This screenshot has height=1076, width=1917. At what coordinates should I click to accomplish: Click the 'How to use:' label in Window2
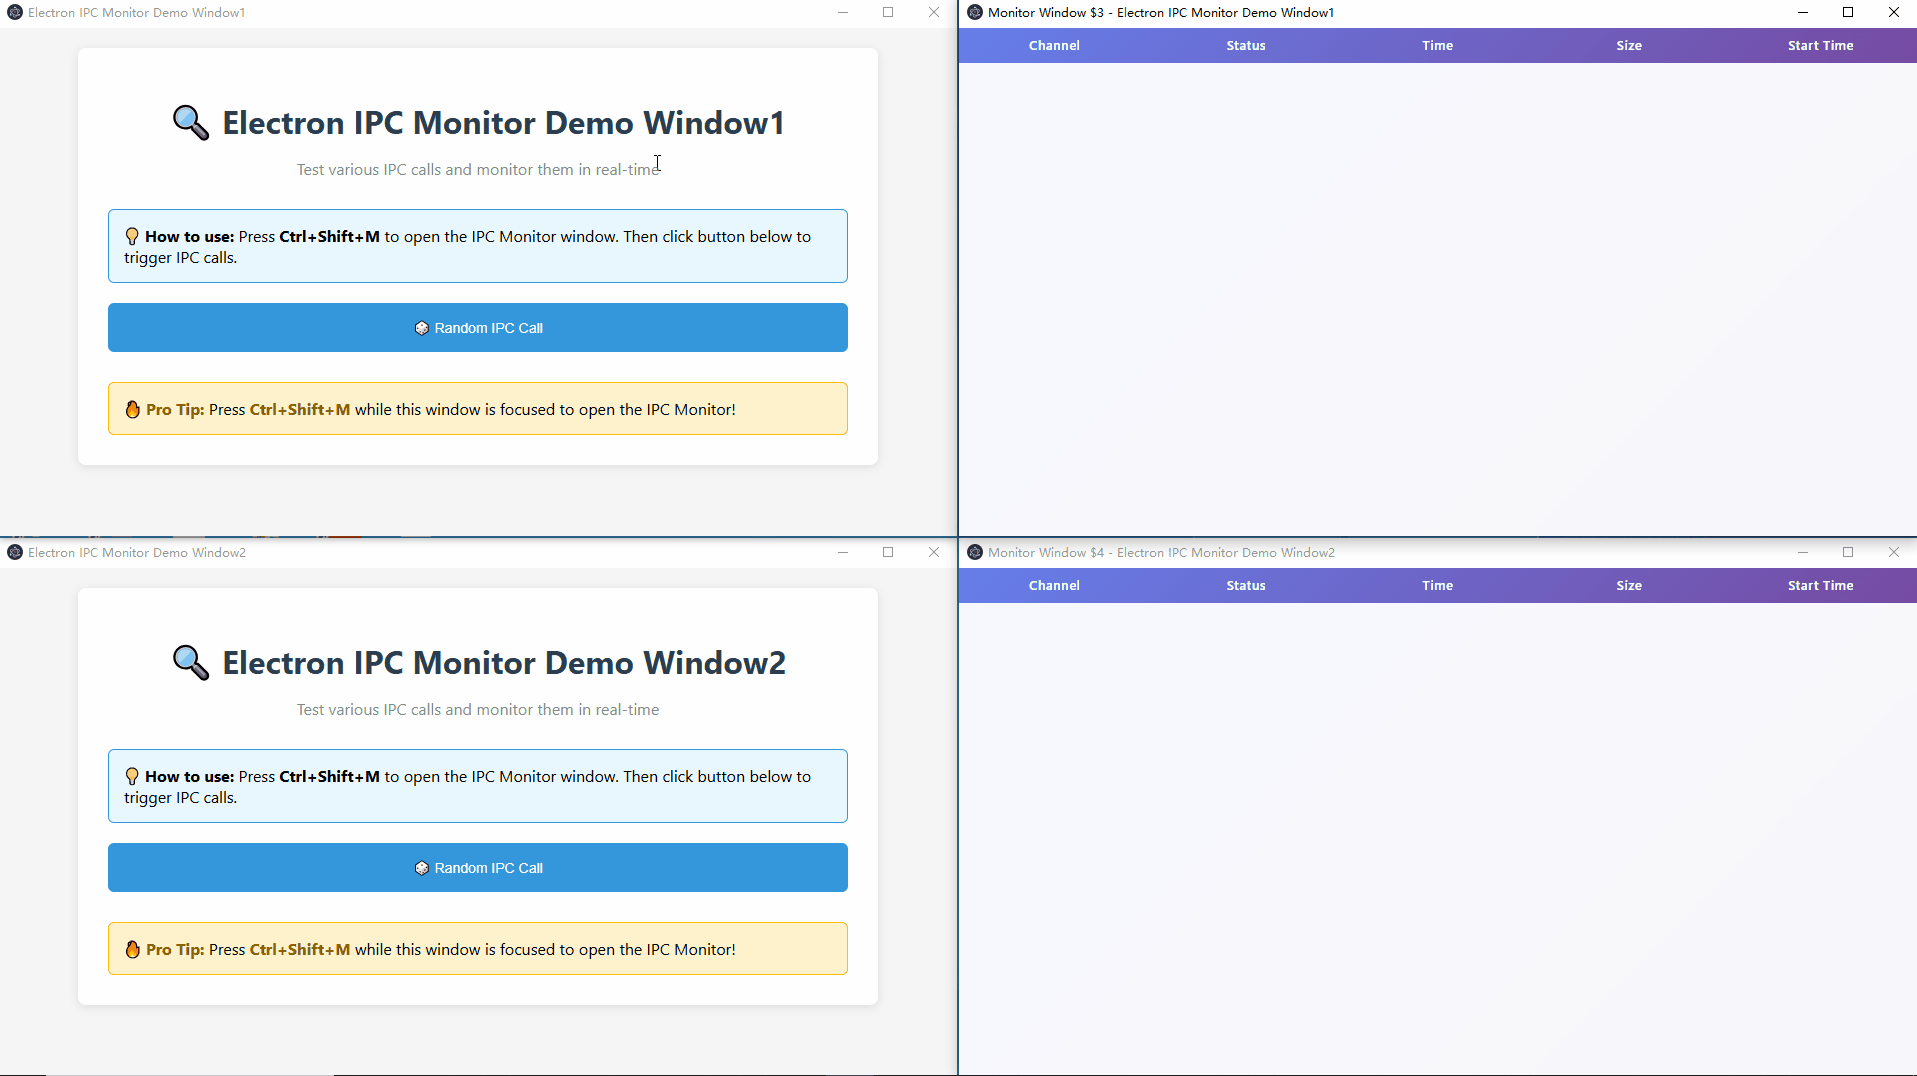pos(190,777)
